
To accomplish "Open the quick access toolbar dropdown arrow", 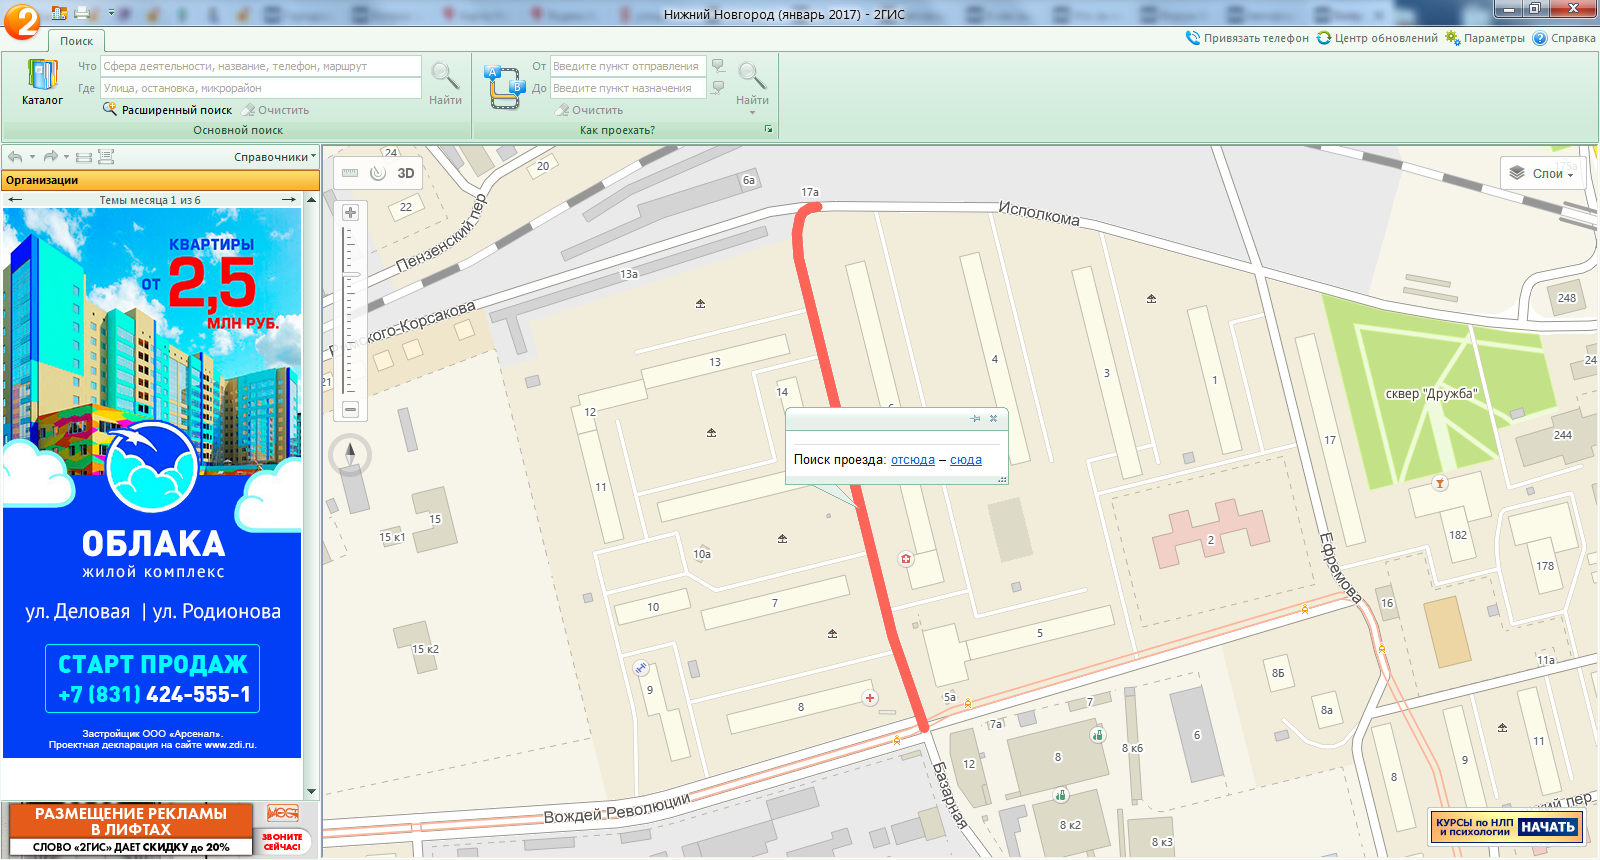I will (x=111, y=13).
